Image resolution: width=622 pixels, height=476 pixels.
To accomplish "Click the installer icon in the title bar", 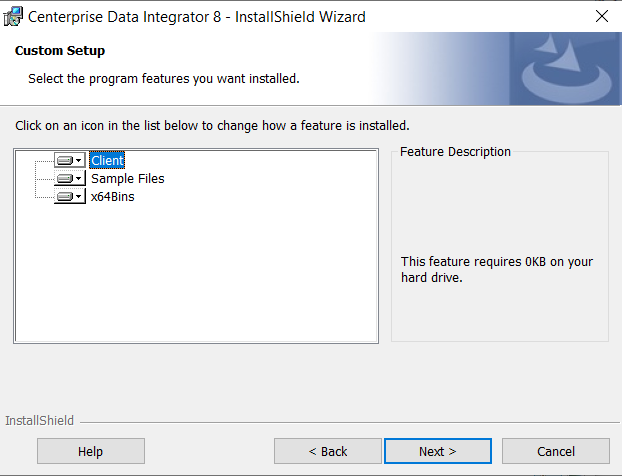I will pyautogui.click(x=14, y=16).
